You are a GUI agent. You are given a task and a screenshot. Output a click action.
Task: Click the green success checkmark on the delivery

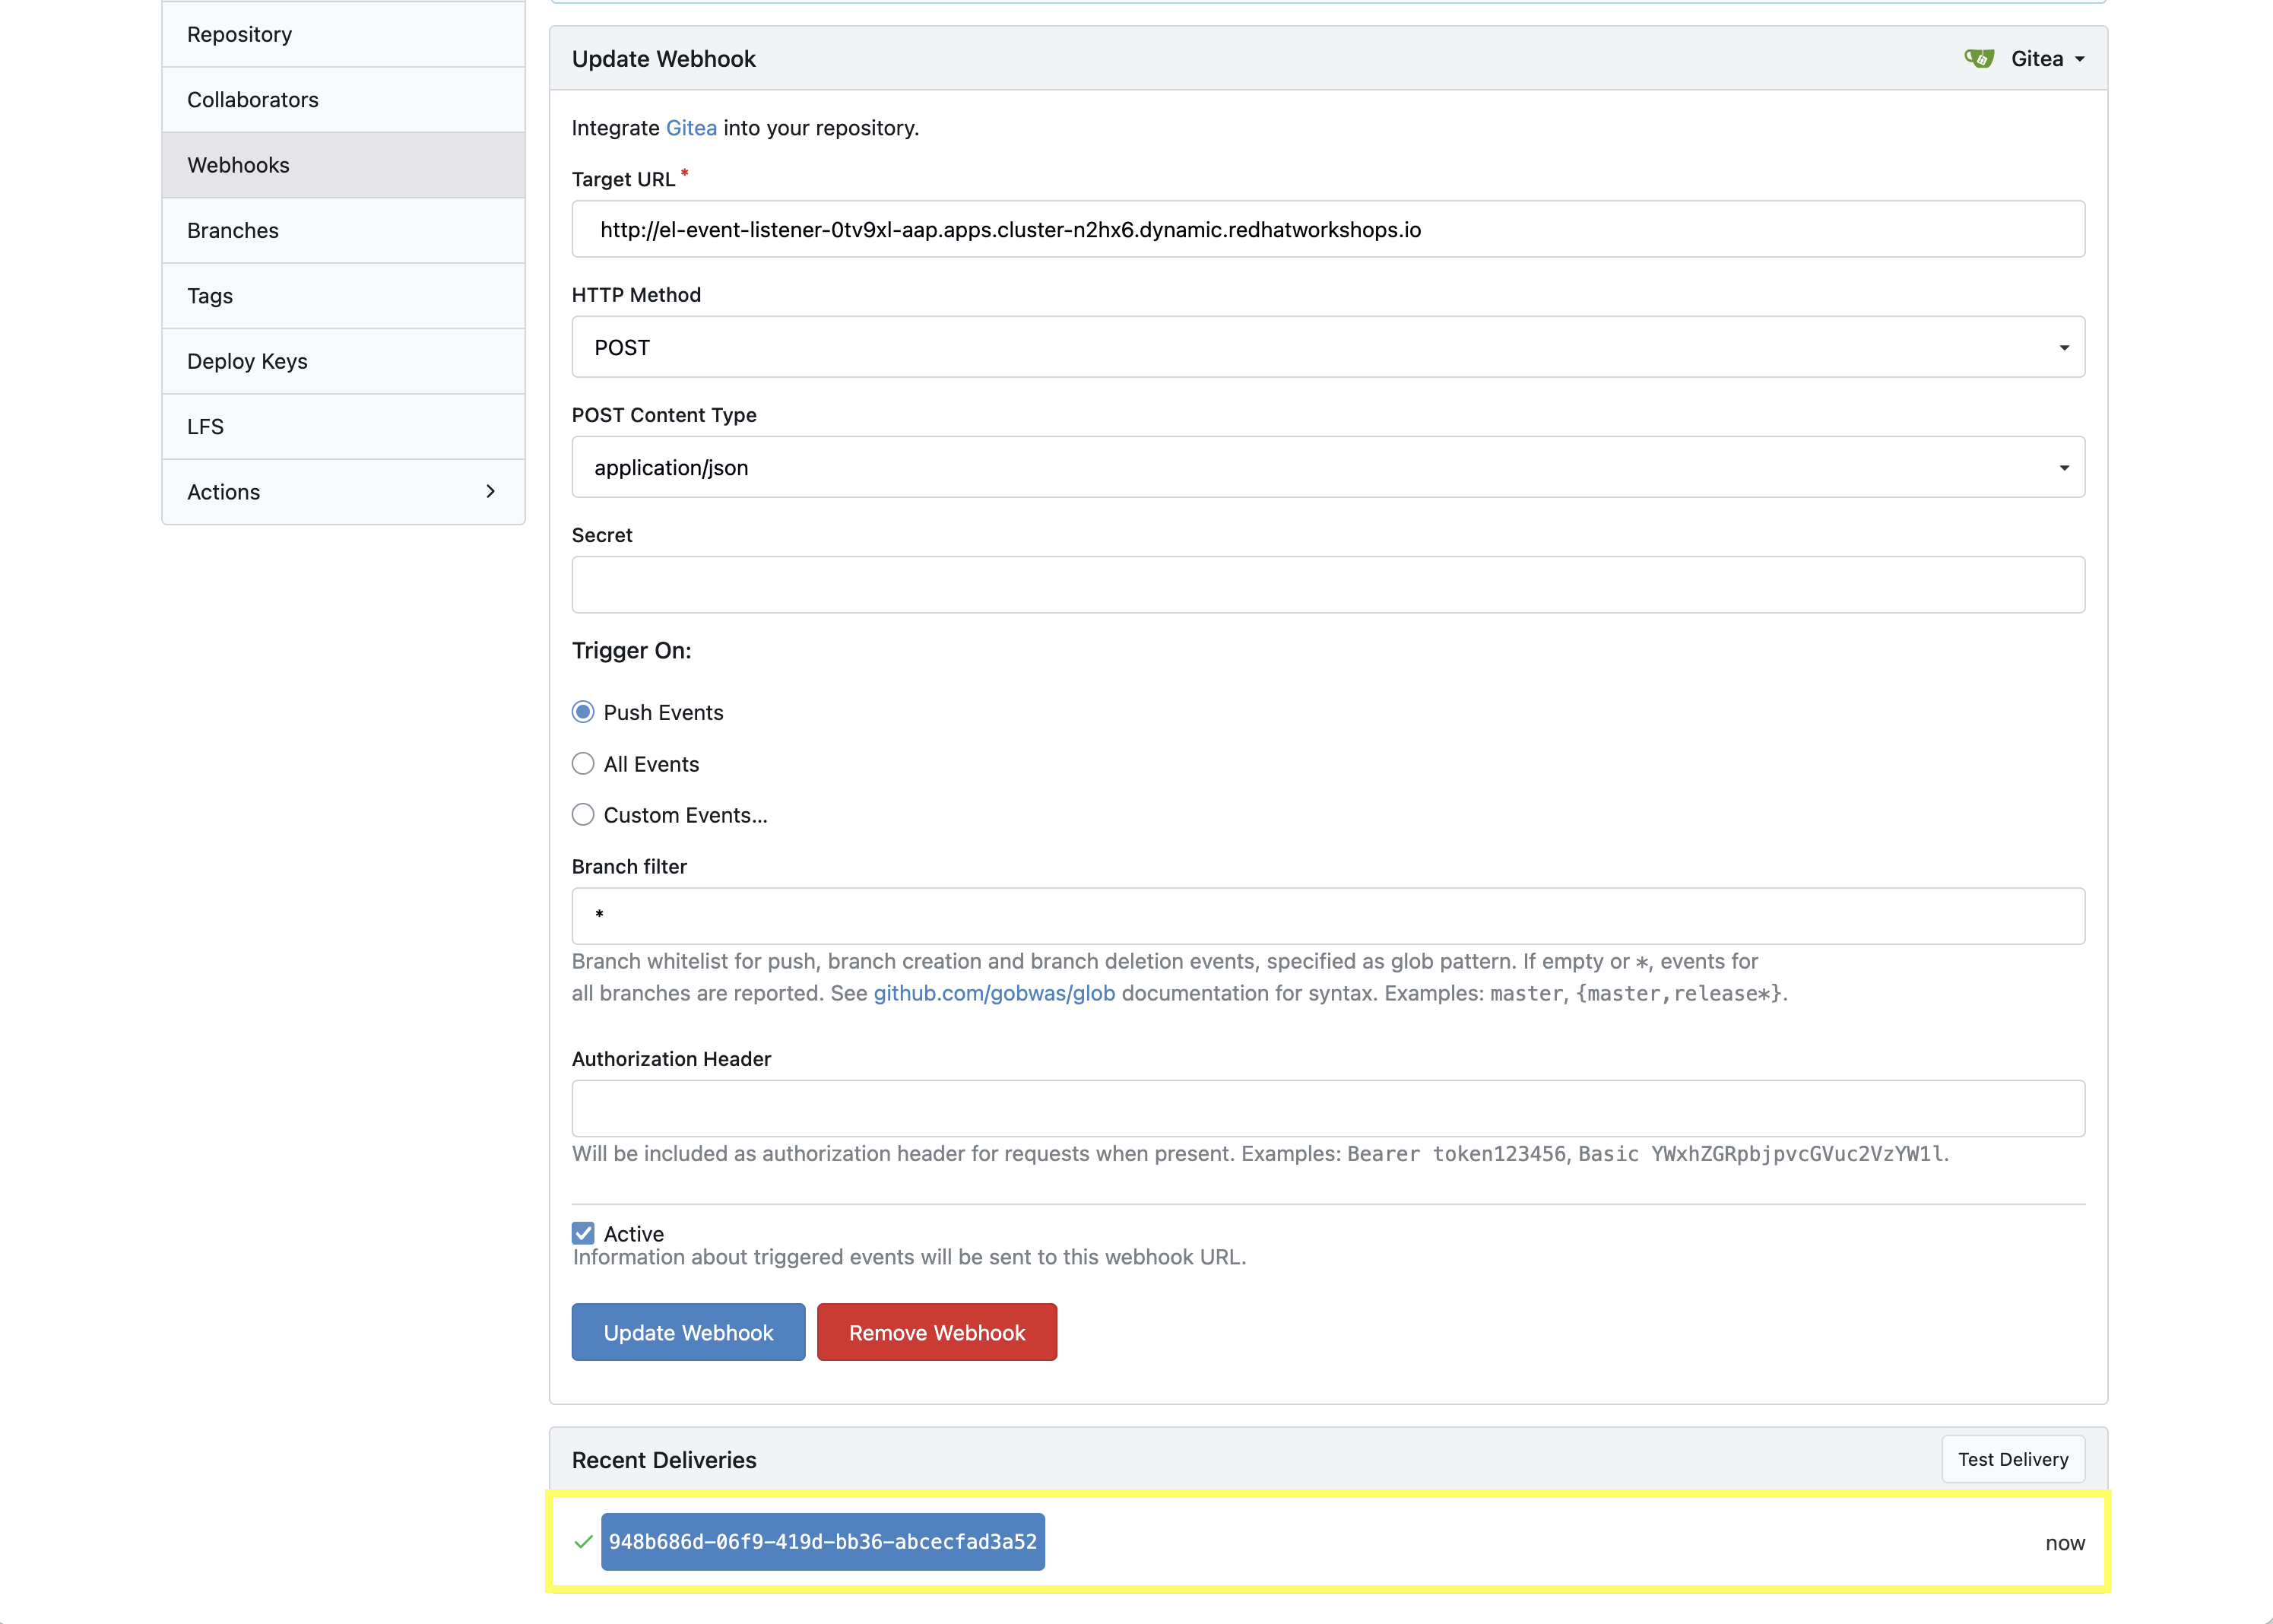pos(583,1541)
